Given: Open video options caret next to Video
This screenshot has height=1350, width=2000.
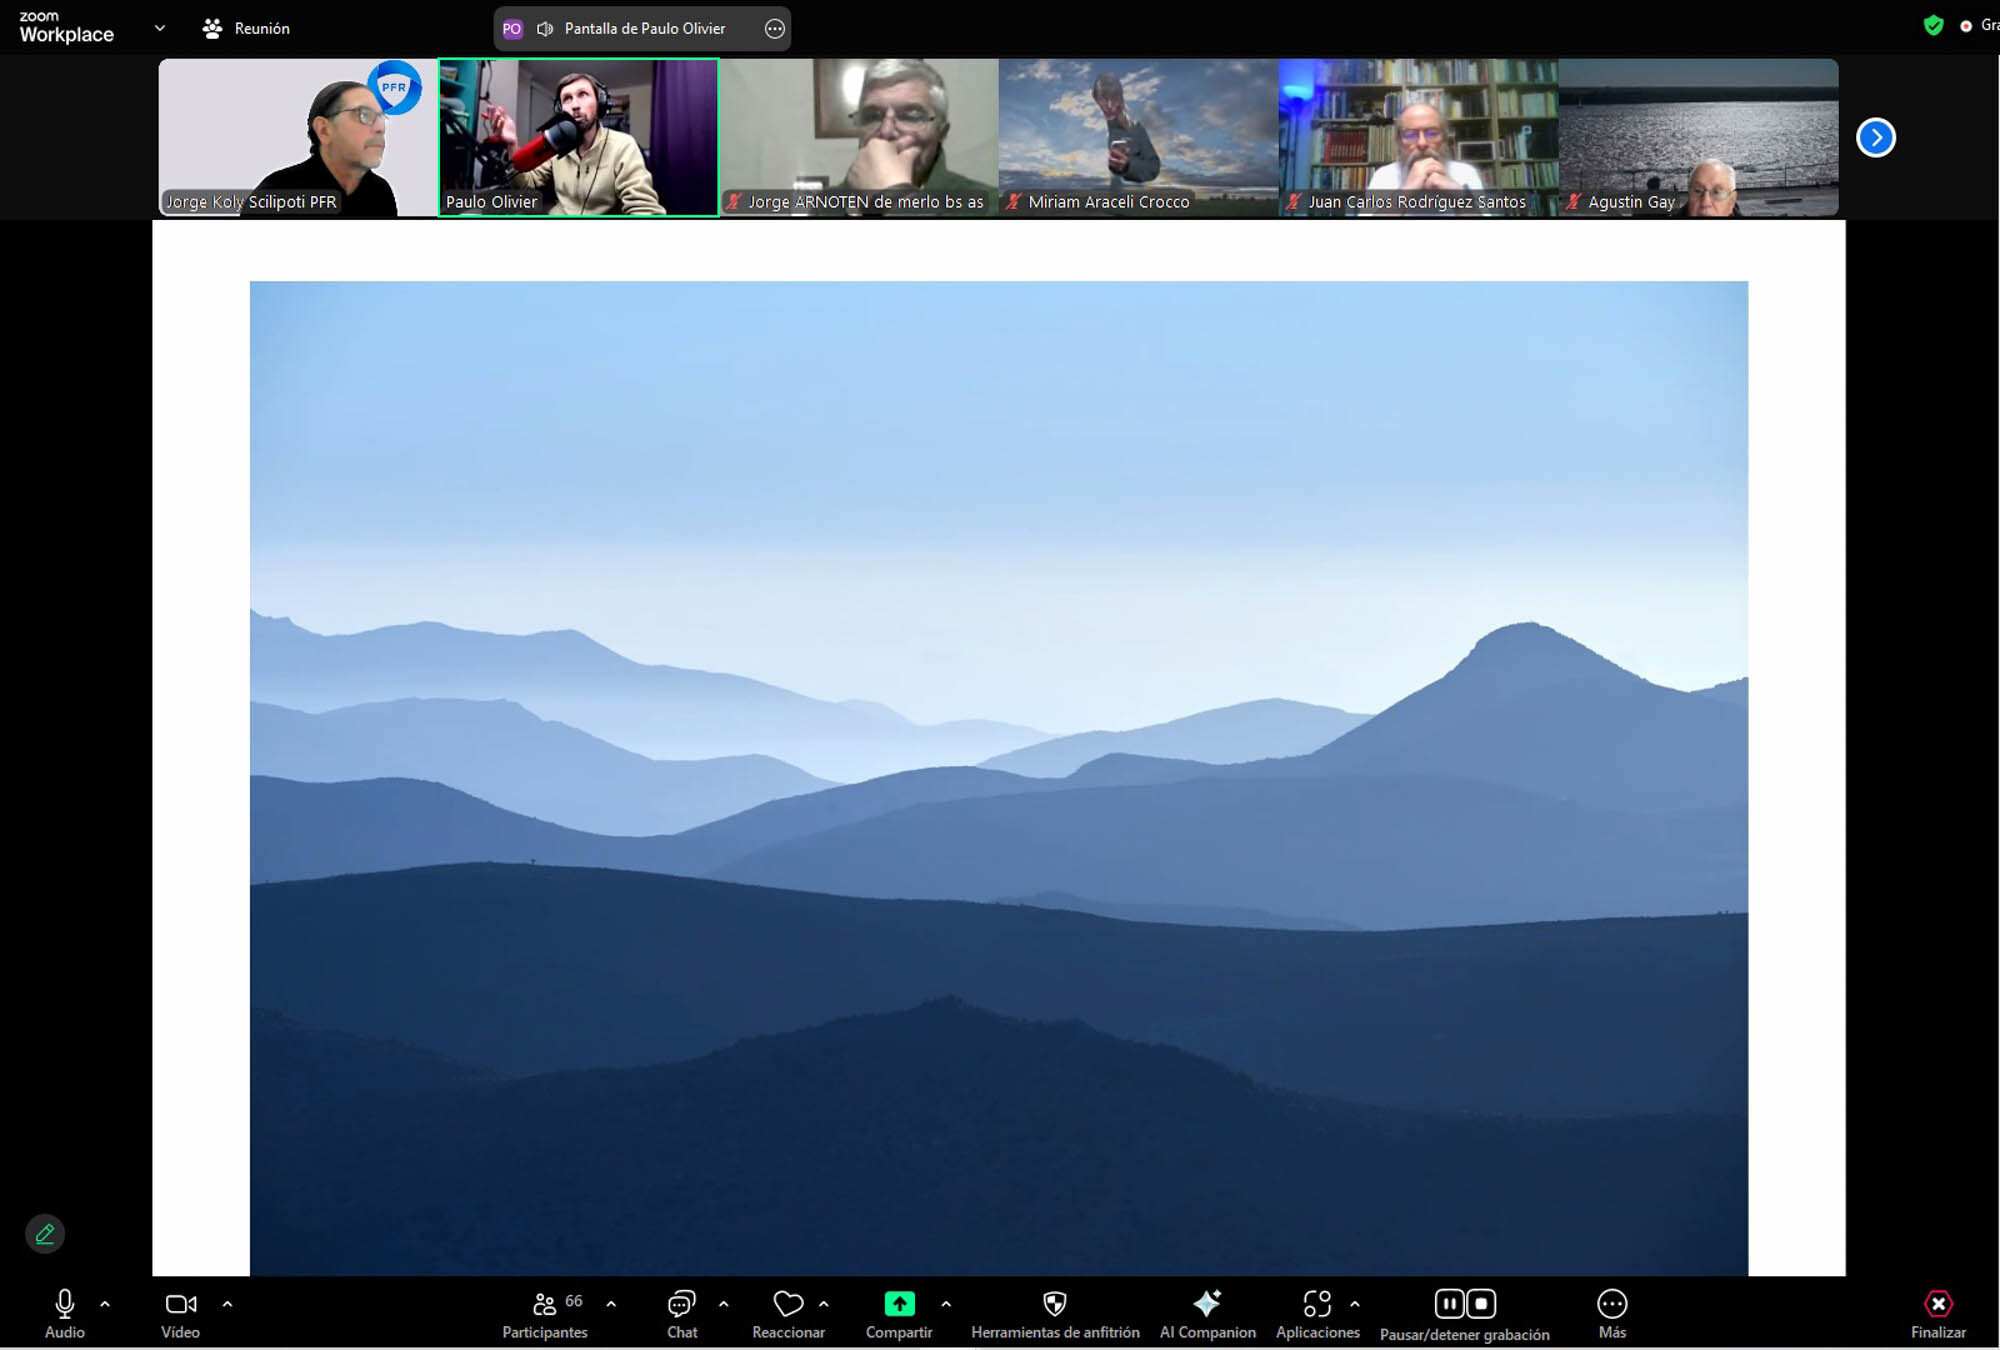Looking at the screenshot, I should point(227,1304).
